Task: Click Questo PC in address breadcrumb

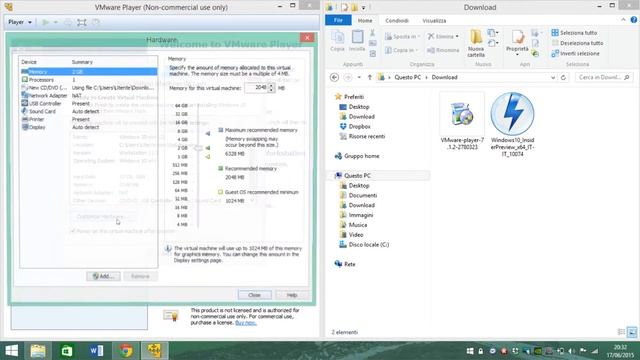Action: [x=407, y=77]
